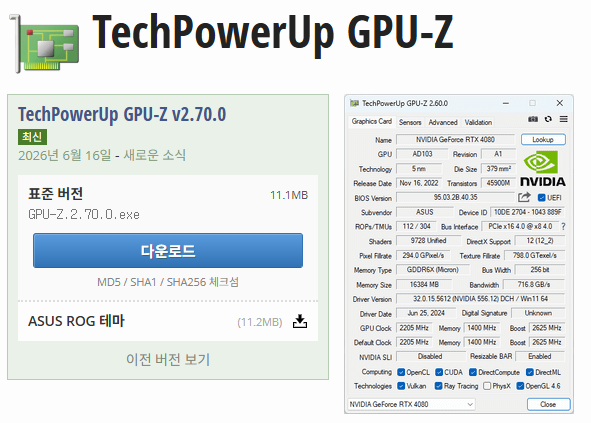The width and height of the screenshot is (591, 423).
Task: Click the ASUS ROG 테마 link
Action: pyautogui.click(x=76, y=321)
